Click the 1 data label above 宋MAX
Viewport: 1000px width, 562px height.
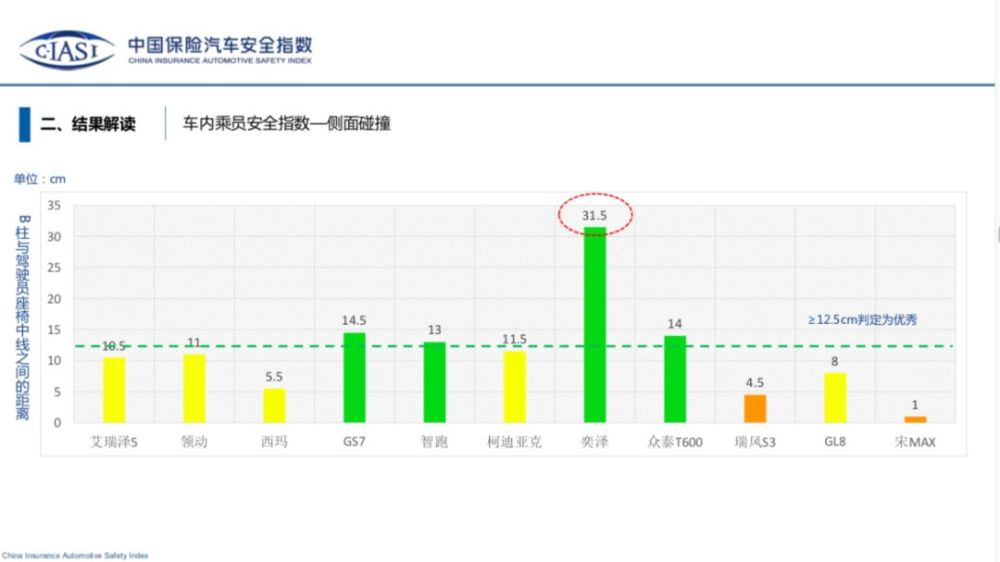click(x=915, y=405)
